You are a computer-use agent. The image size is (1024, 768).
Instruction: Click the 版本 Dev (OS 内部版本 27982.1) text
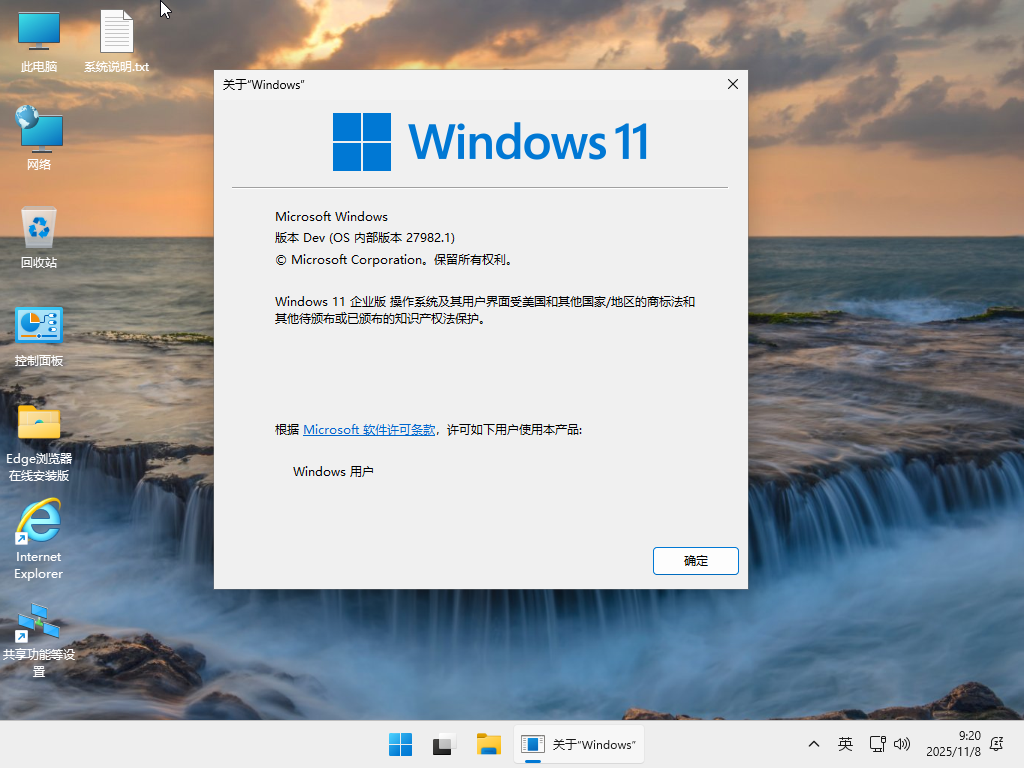coord(365,238)
